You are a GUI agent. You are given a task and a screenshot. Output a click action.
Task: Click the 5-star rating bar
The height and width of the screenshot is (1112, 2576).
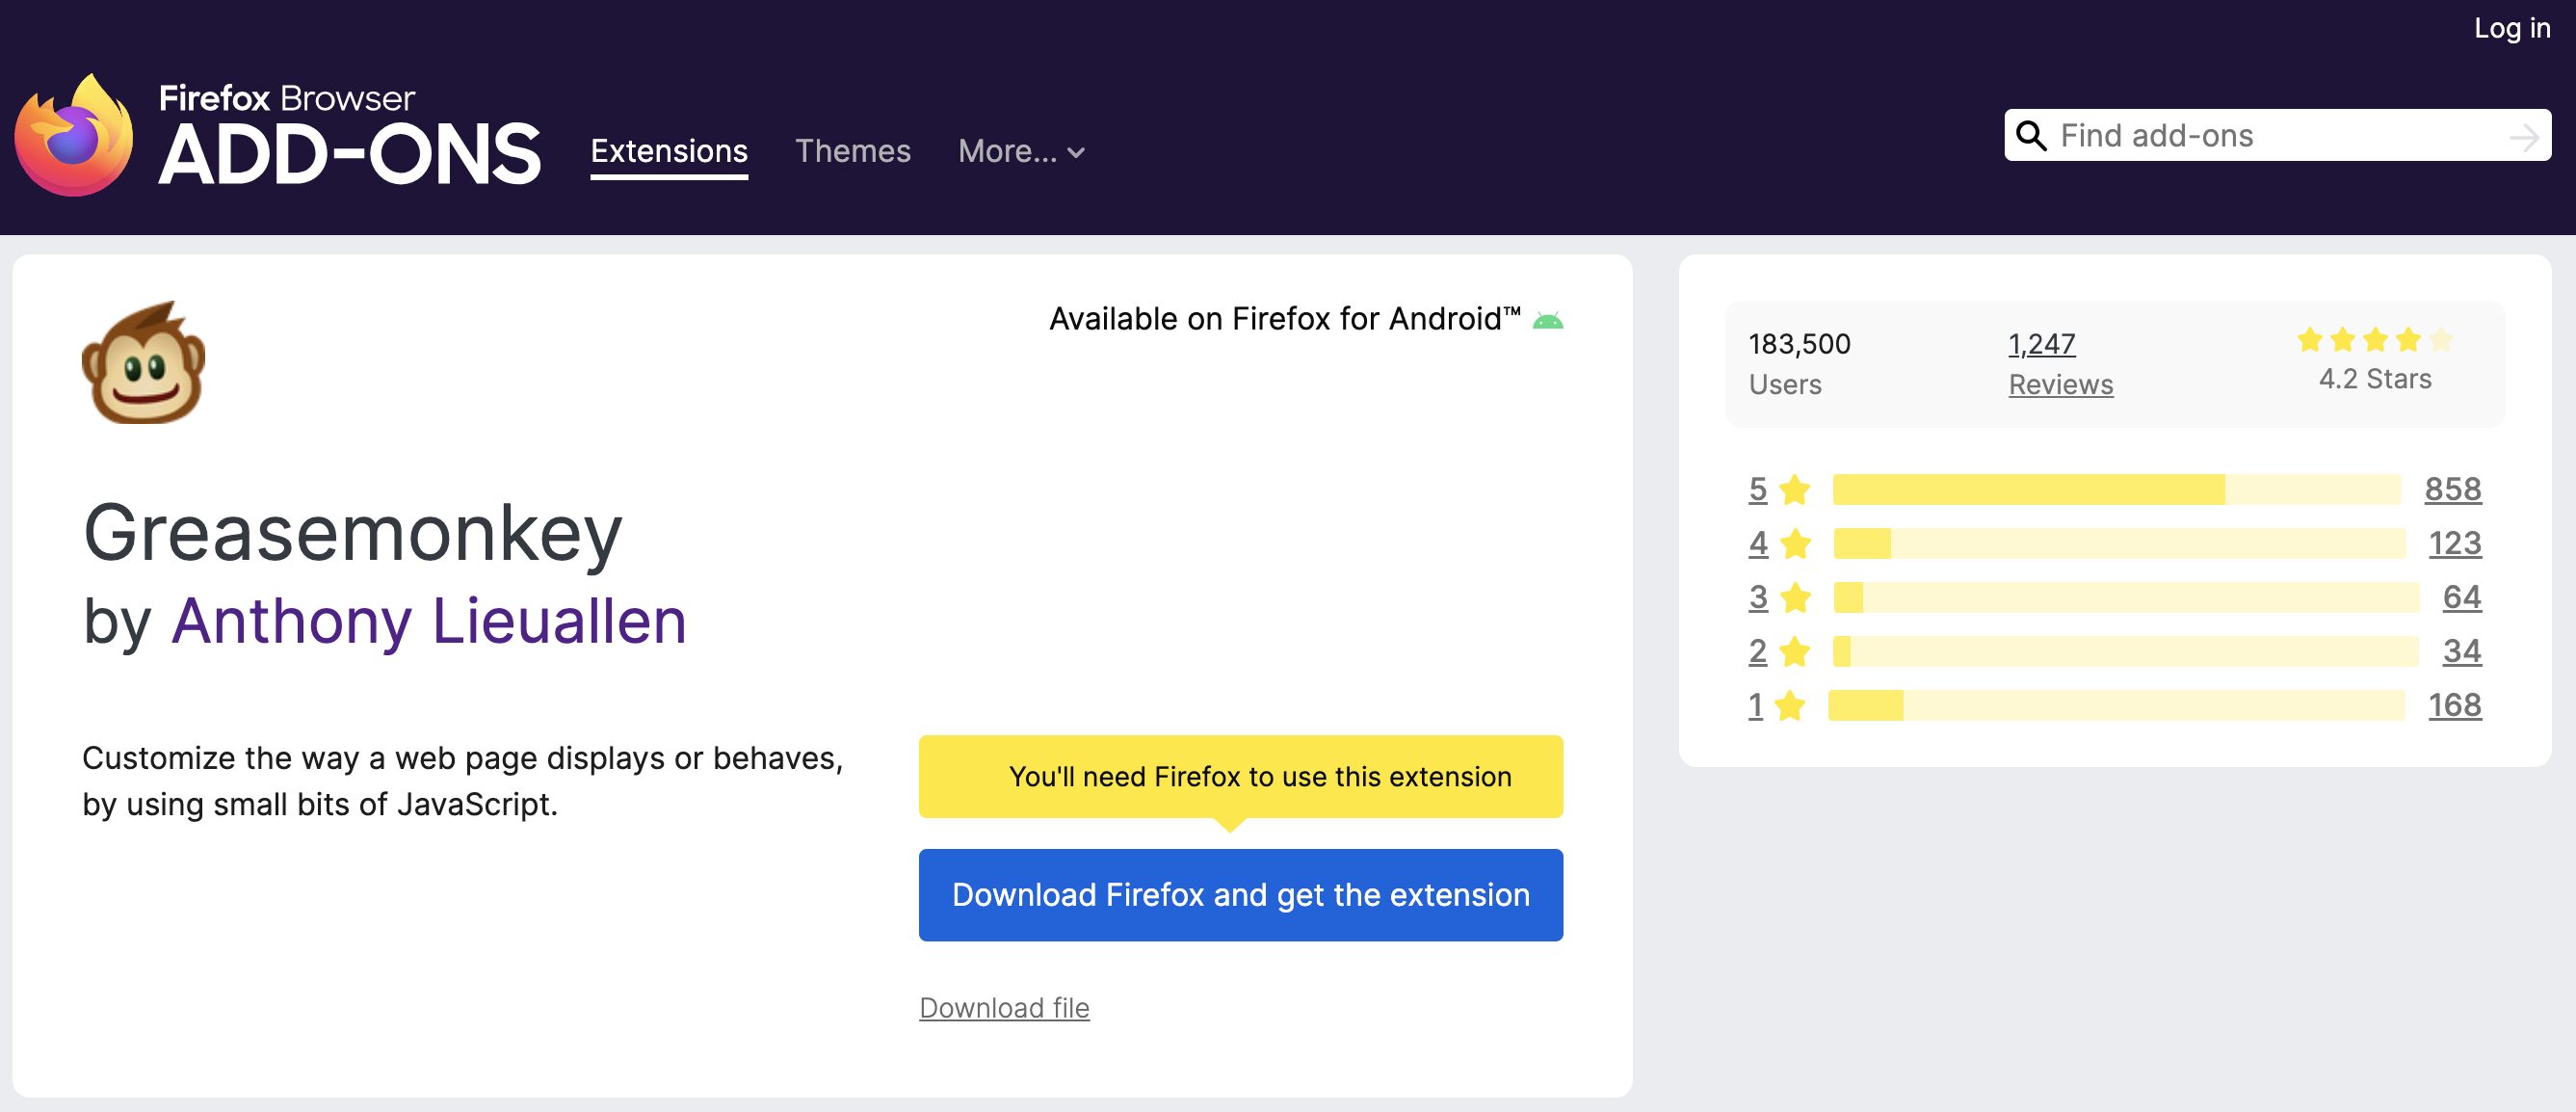[2116, 490]
